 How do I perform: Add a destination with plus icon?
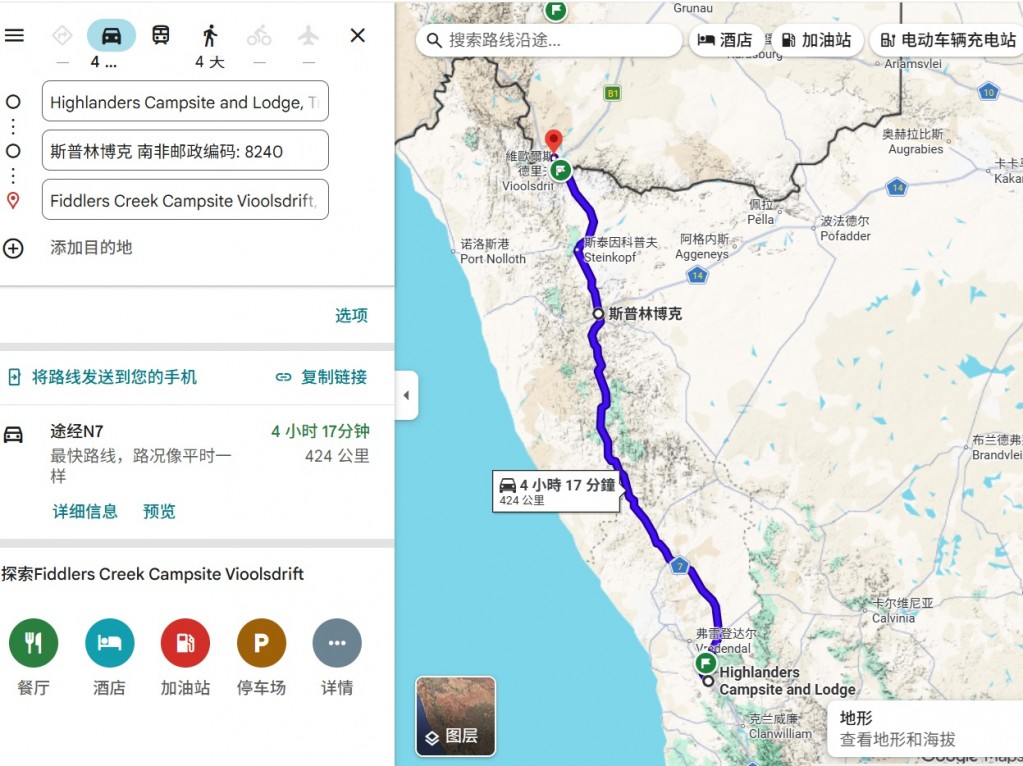tap(13, 248)
